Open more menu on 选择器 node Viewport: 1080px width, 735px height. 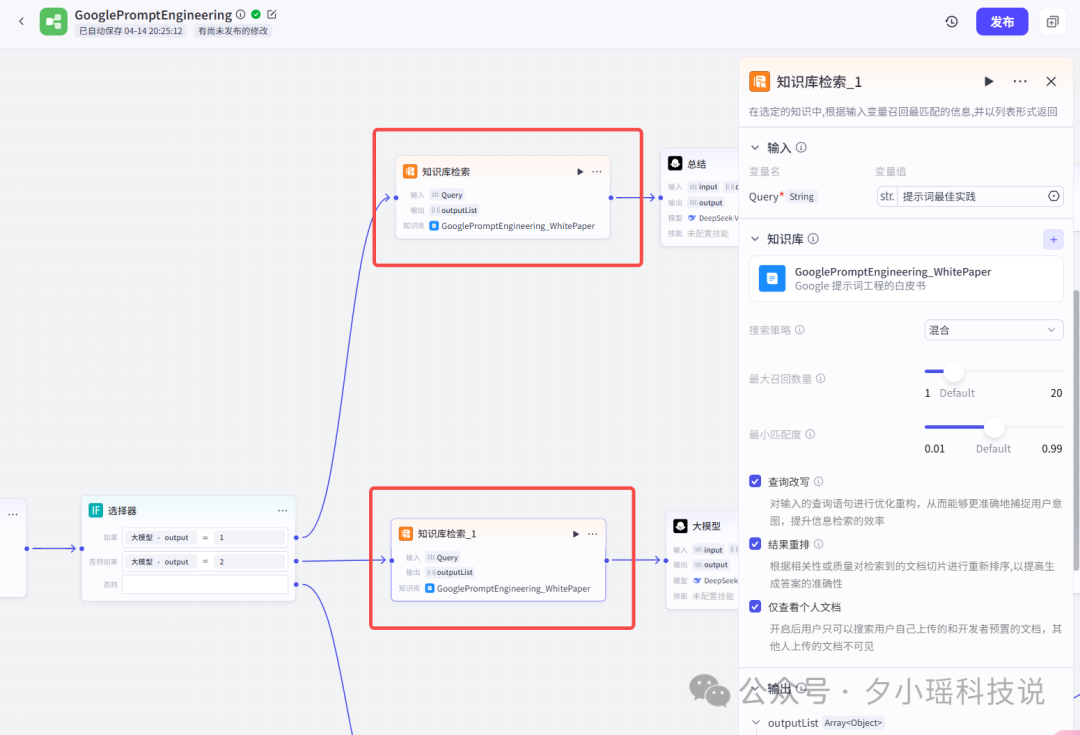pos(282,510)
